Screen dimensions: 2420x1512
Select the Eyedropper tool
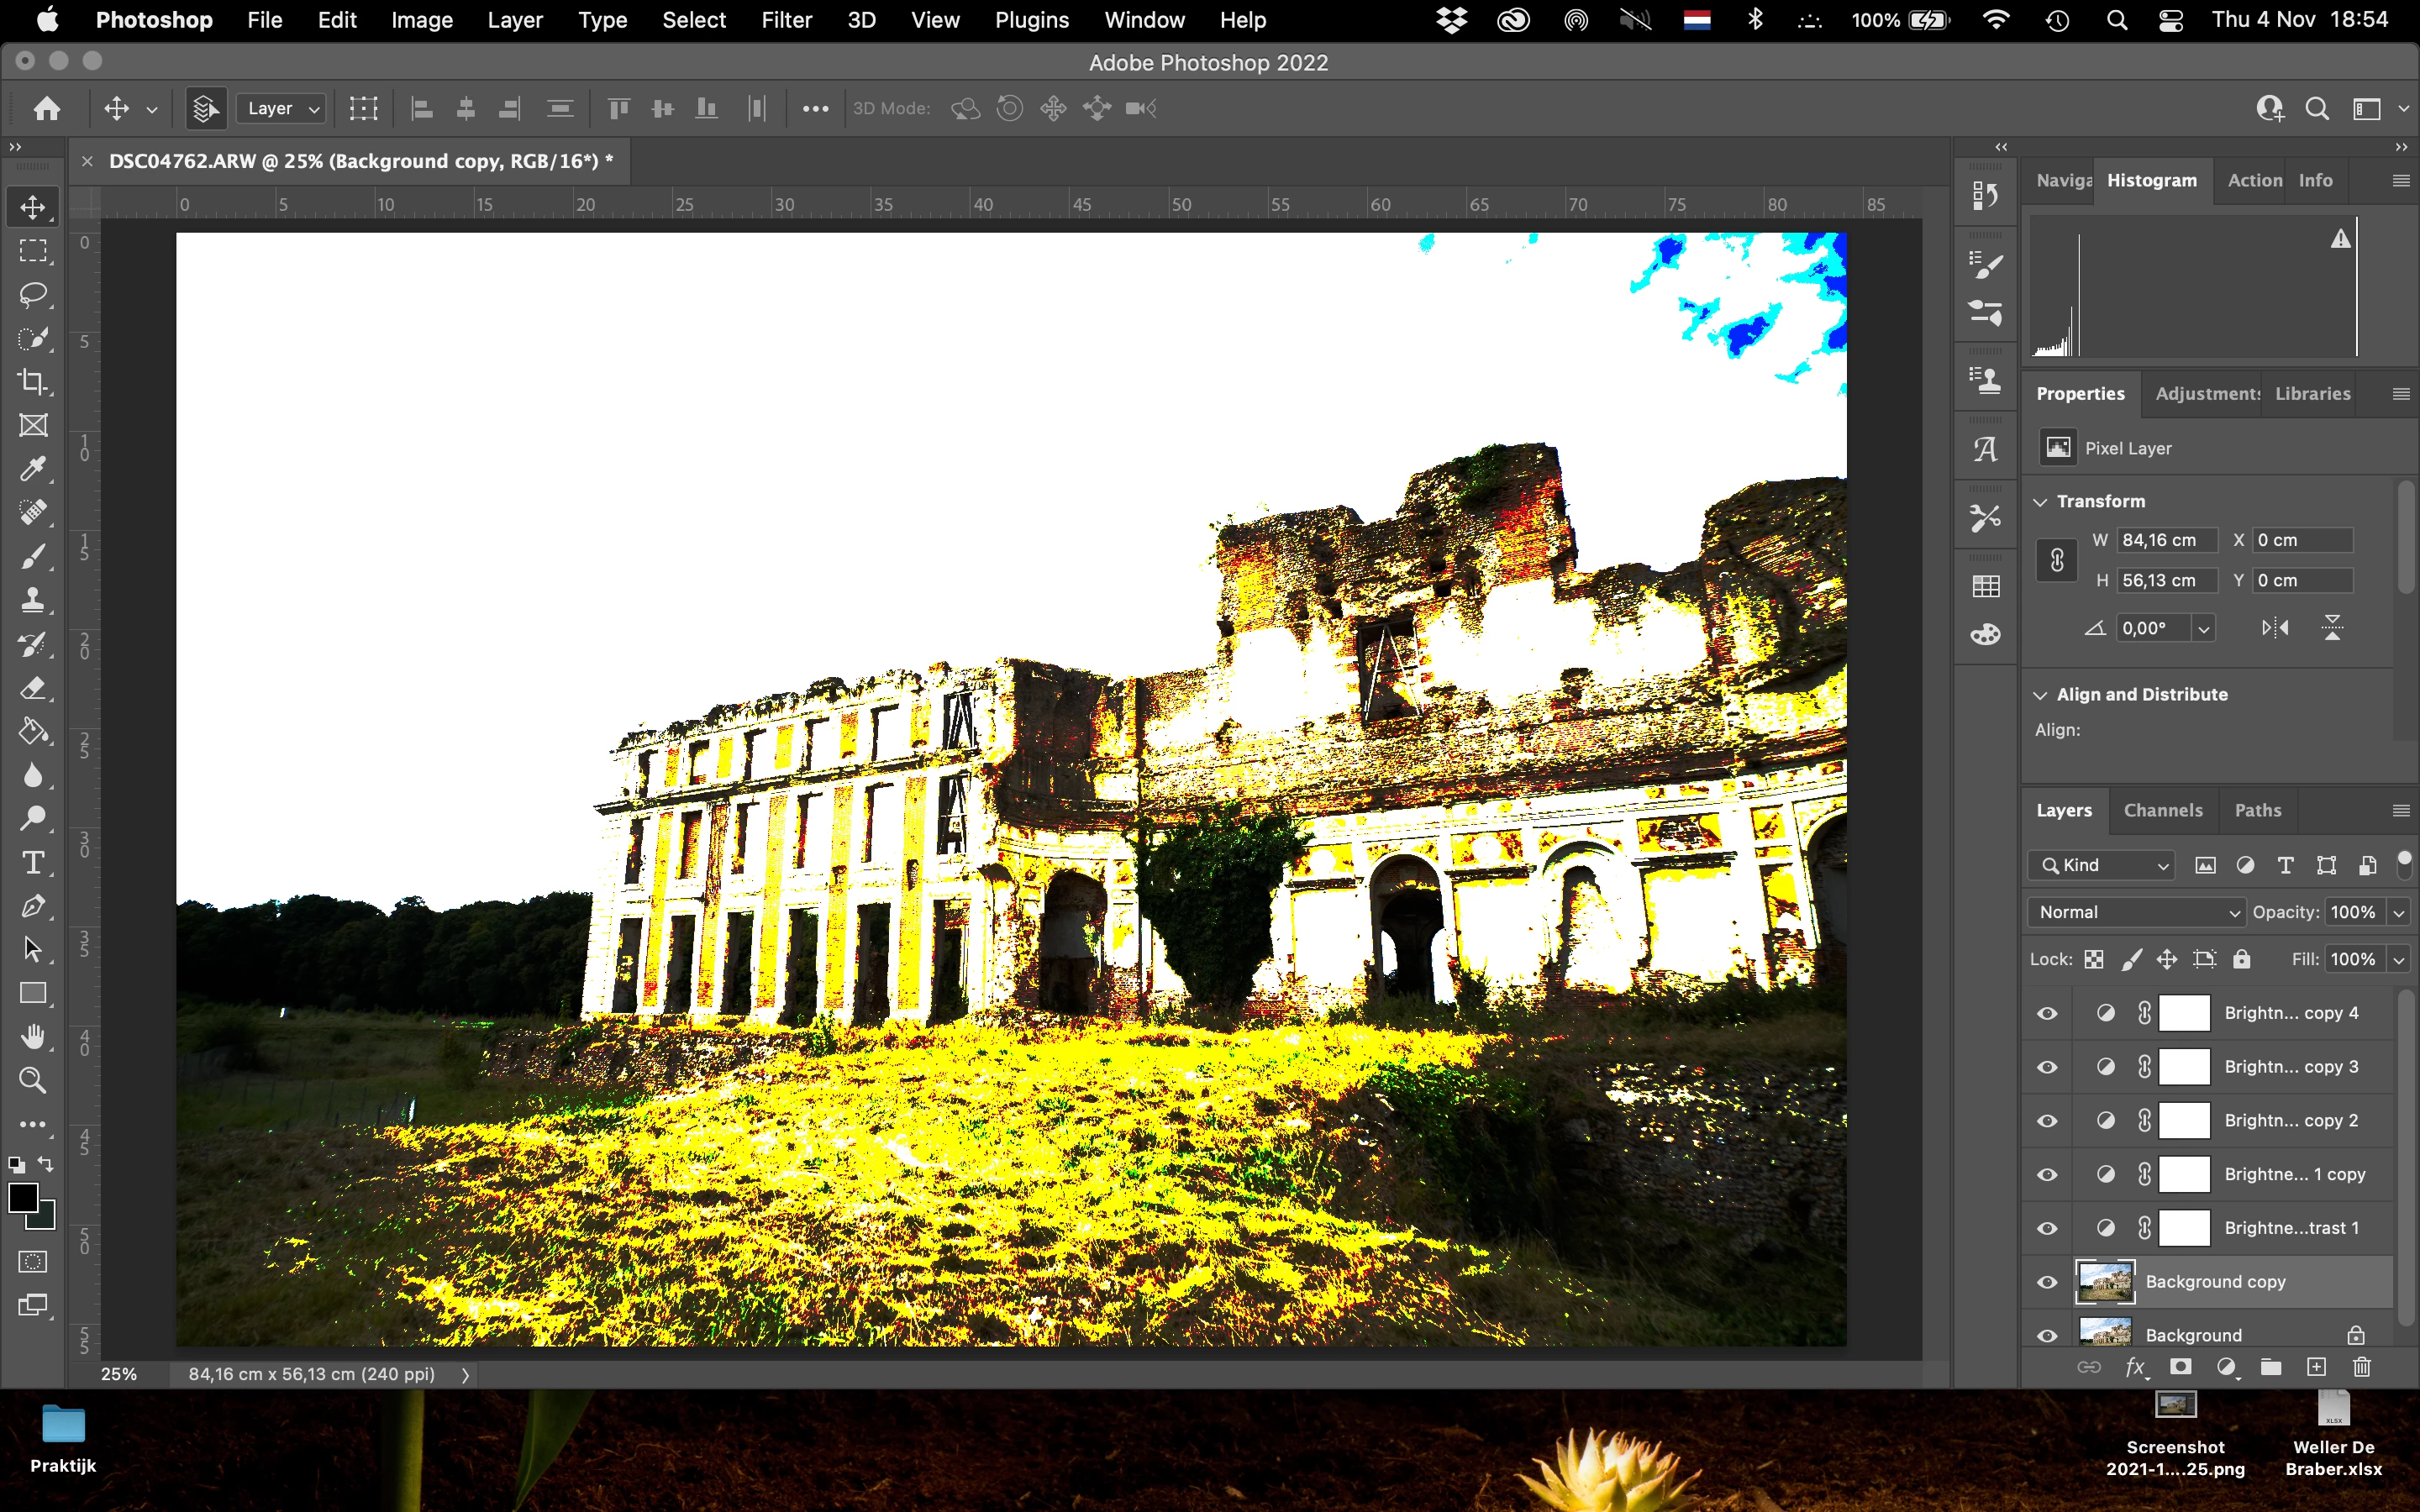pos(33,469)
